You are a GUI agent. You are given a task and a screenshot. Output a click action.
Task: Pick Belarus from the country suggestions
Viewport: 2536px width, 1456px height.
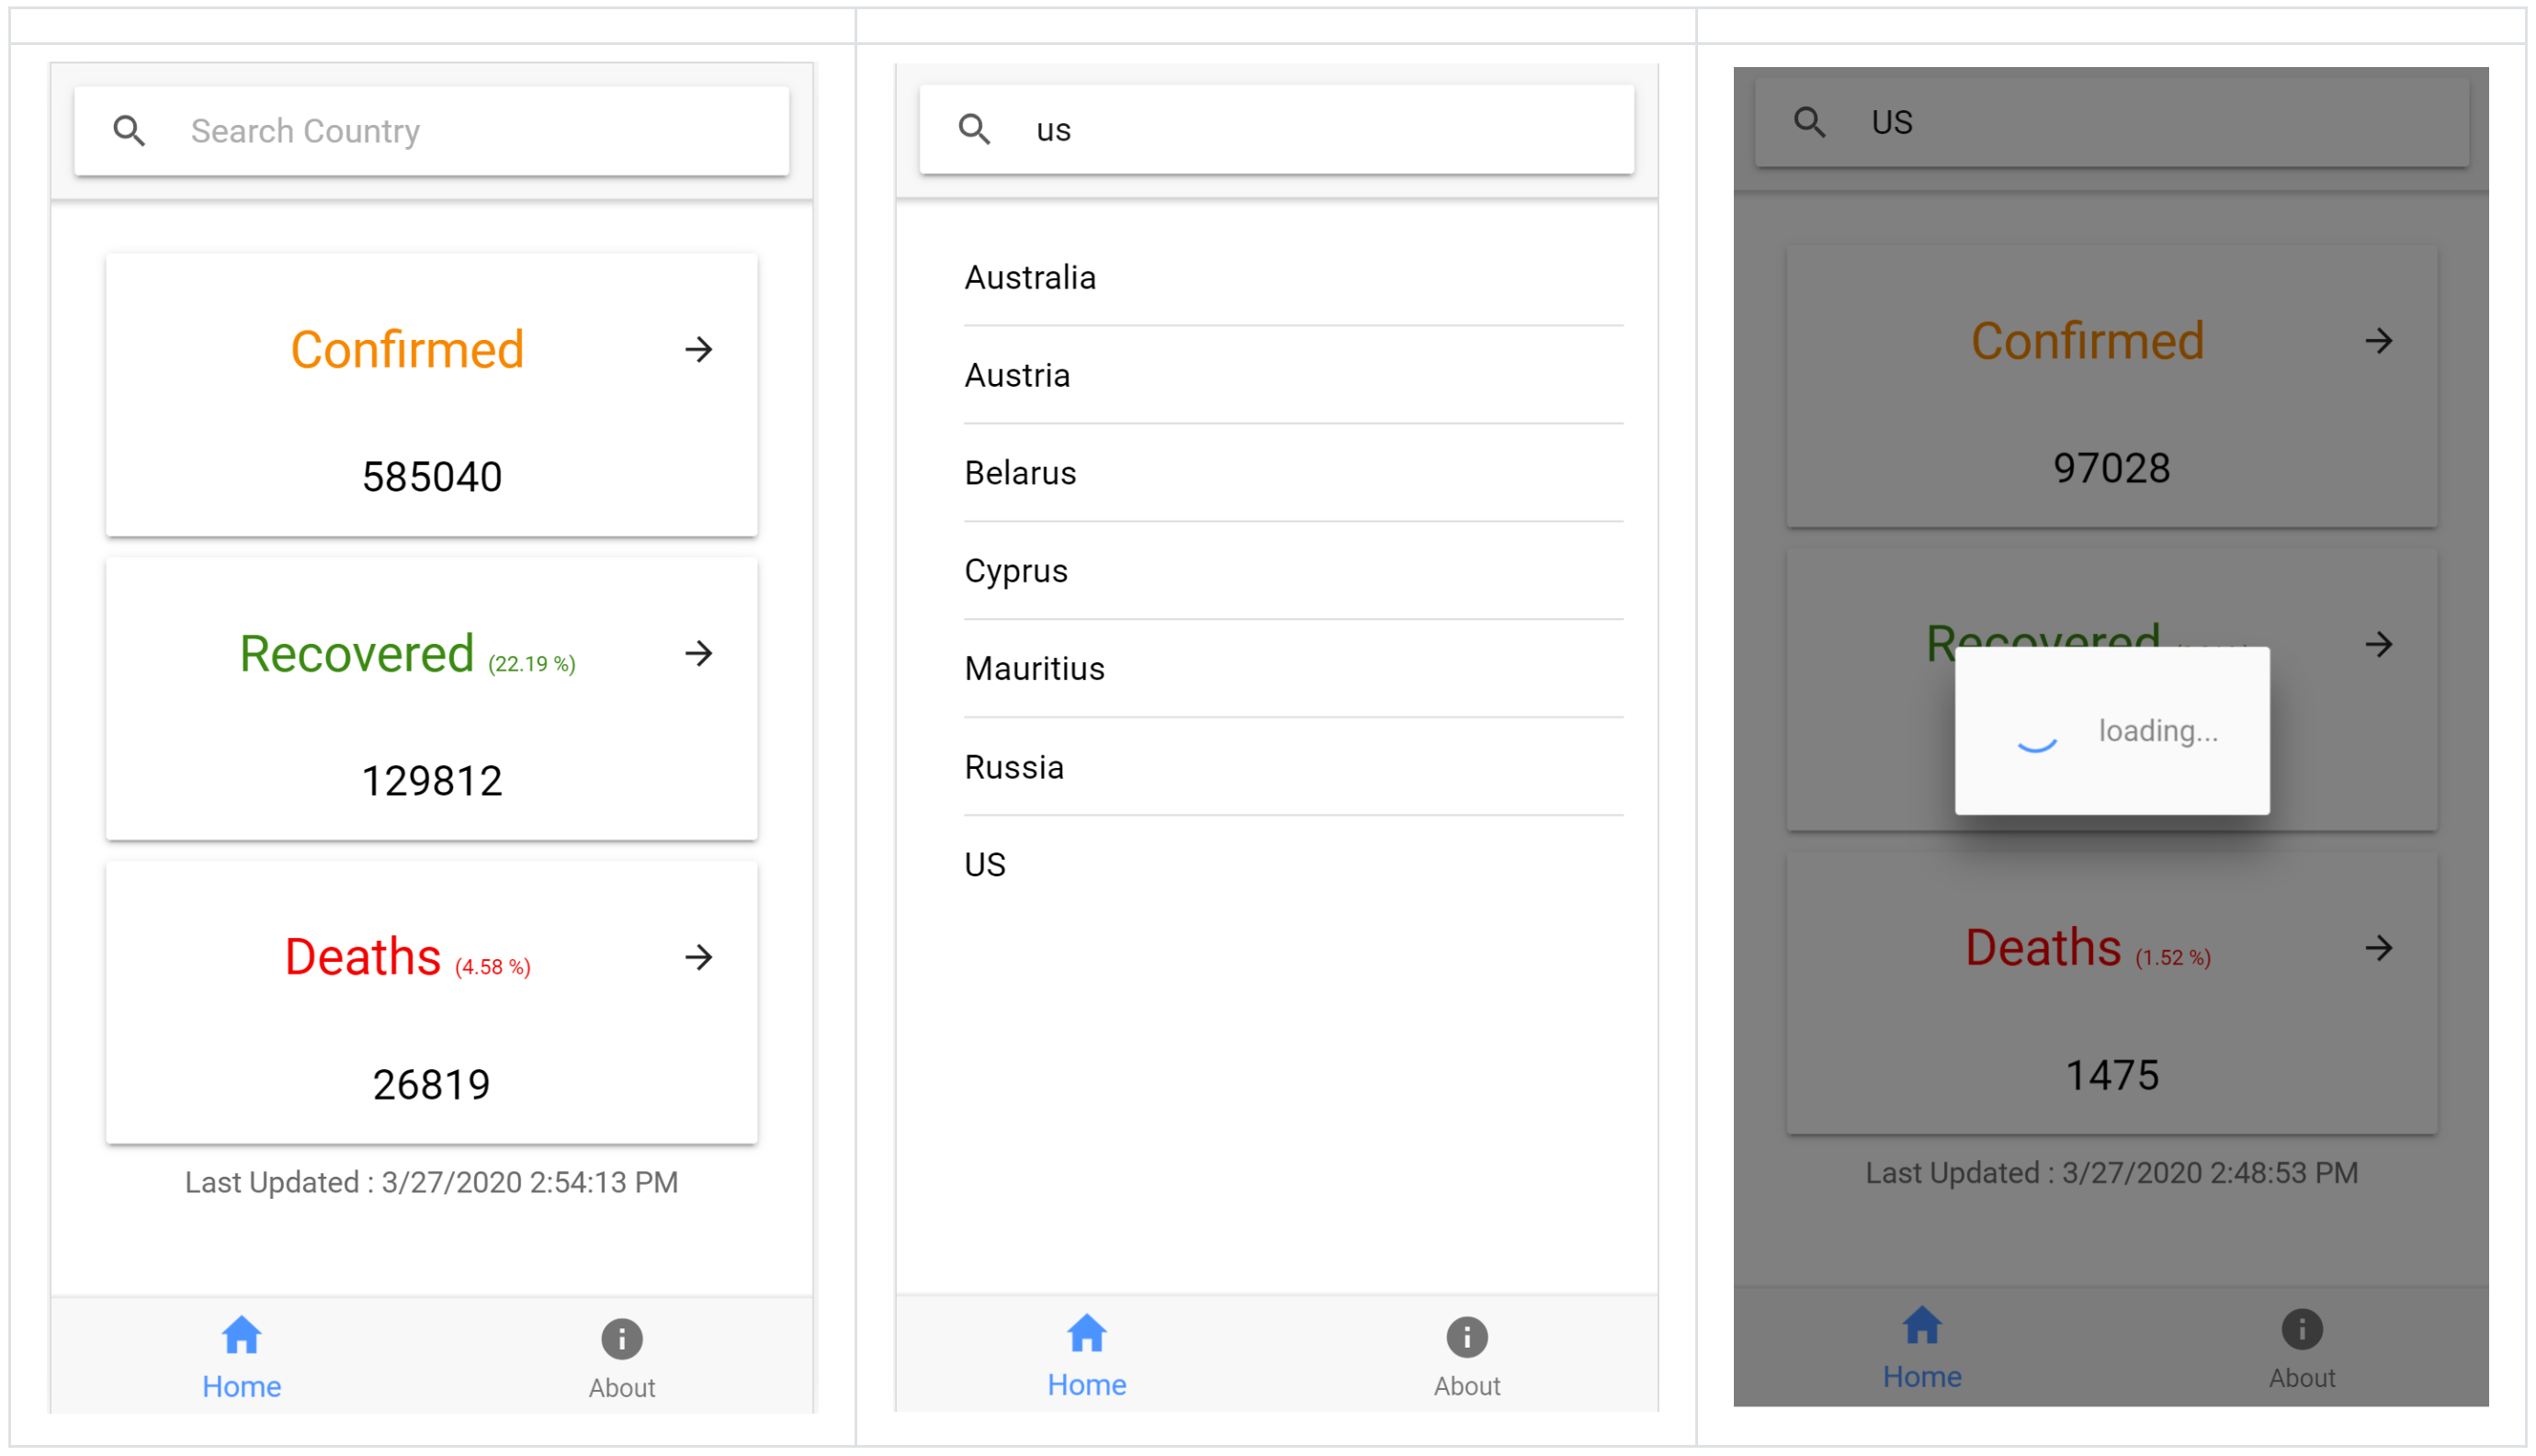coord(1020,473)
